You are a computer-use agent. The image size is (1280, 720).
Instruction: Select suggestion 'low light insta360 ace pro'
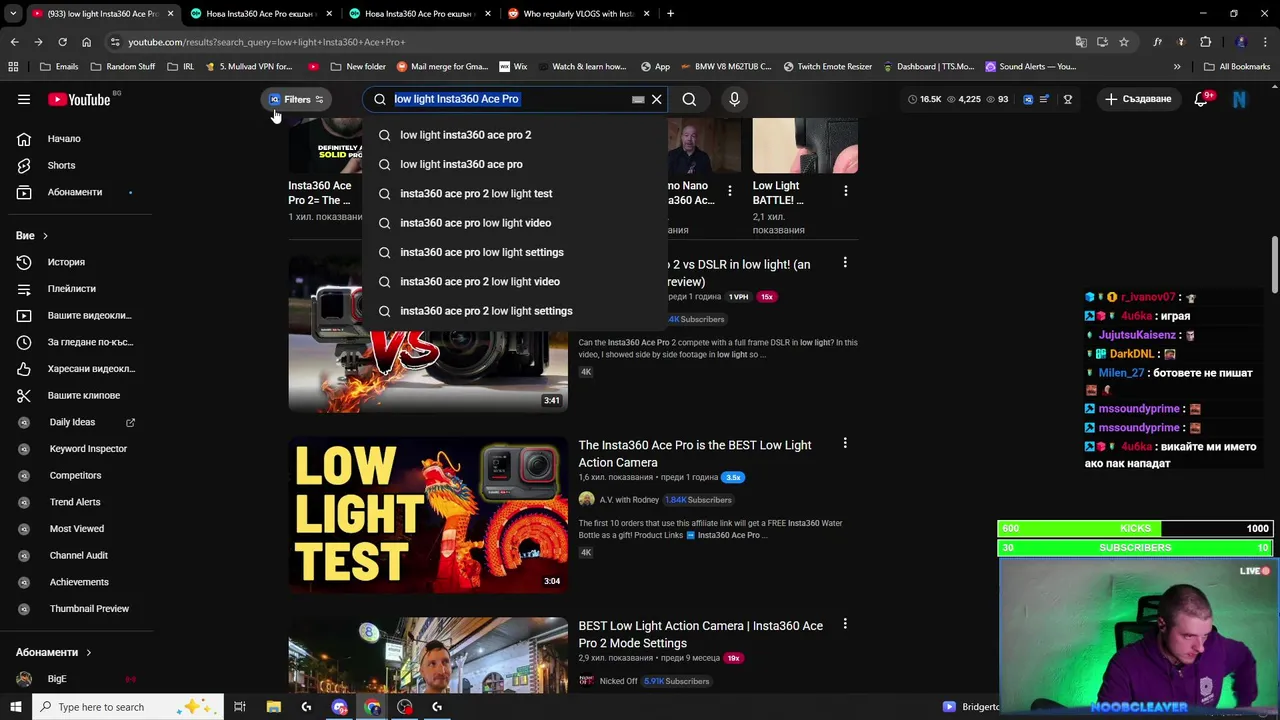(x=516, y=164)
